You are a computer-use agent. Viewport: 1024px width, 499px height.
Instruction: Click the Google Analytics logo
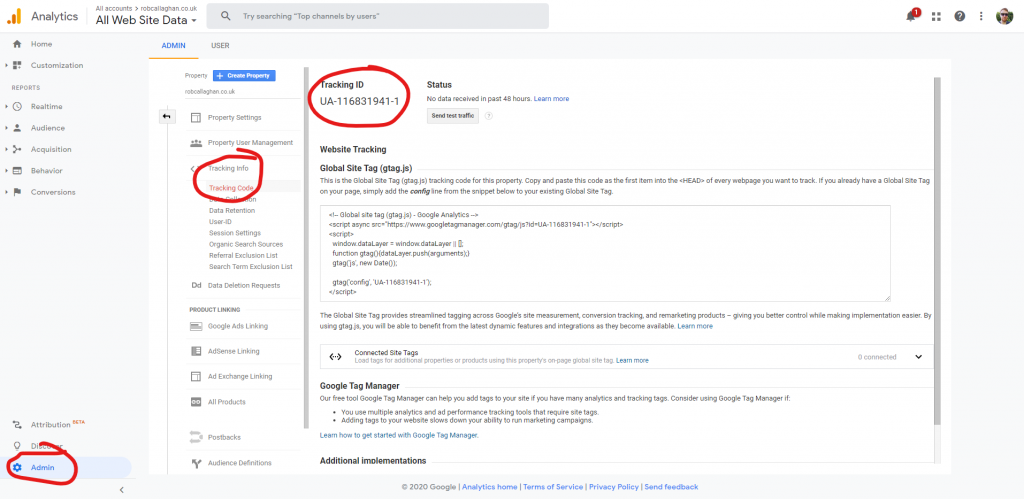coord(14,16)
